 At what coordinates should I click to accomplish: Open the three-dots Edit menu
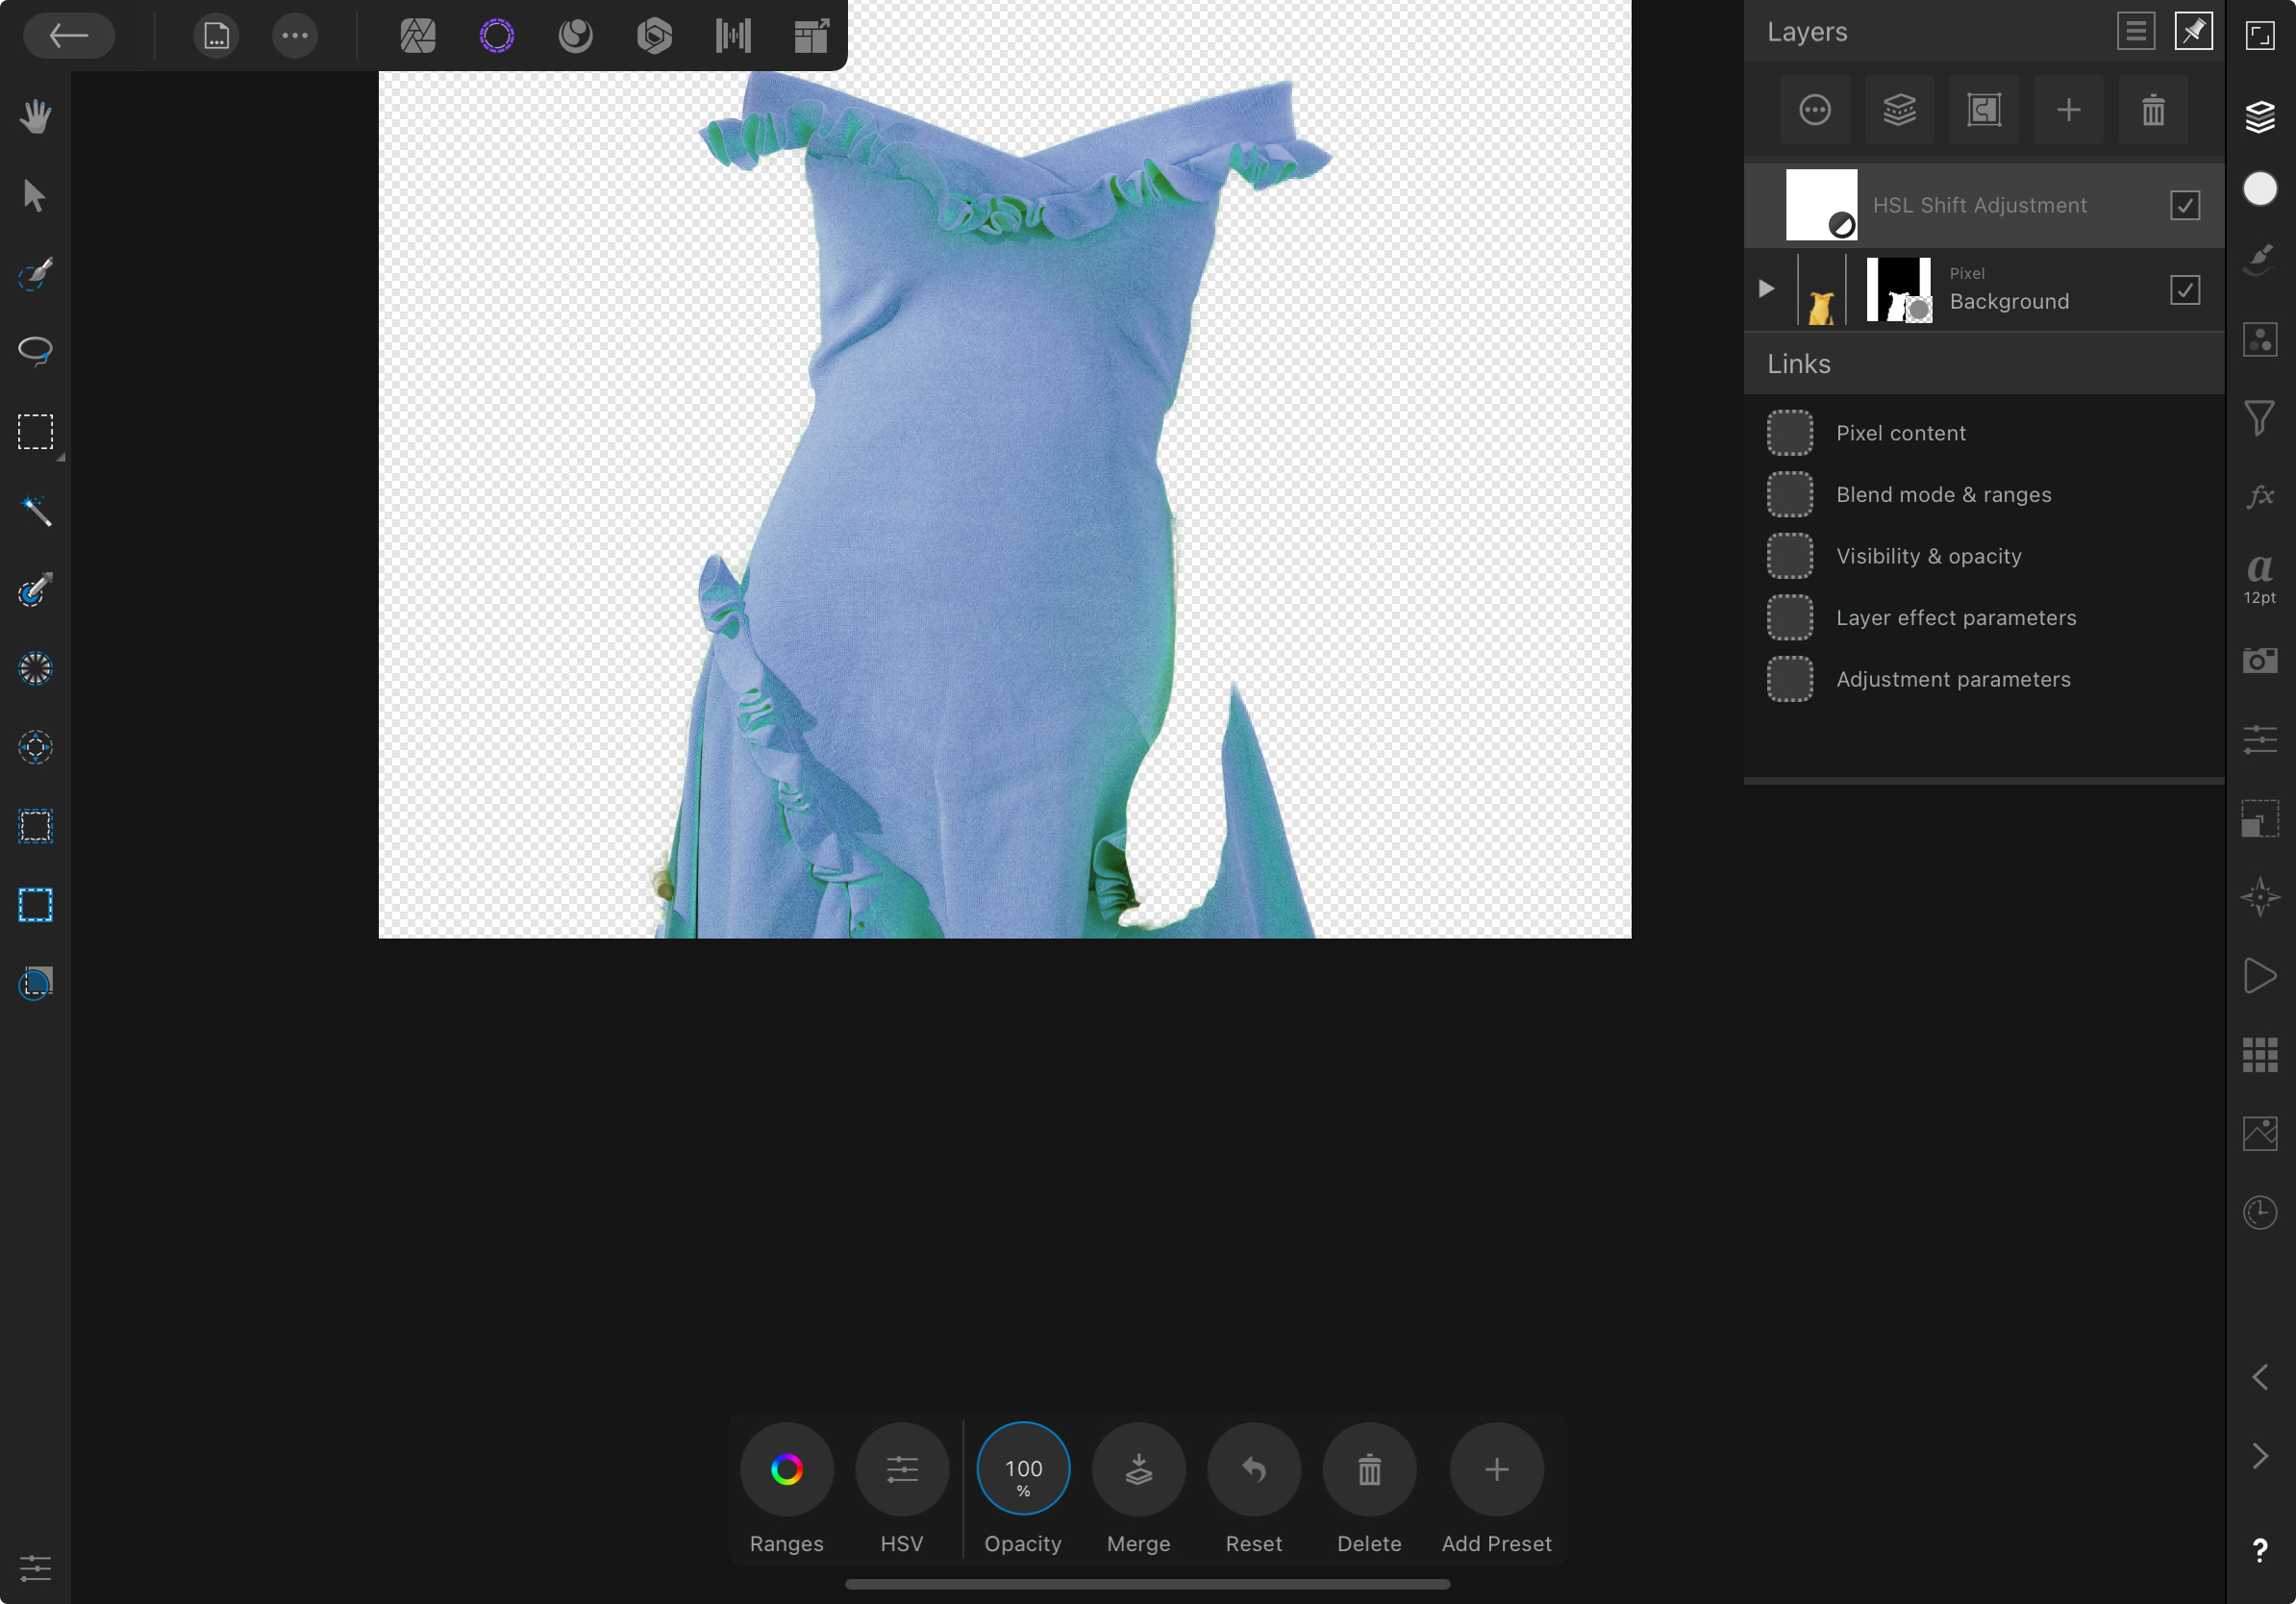[295, 36]
